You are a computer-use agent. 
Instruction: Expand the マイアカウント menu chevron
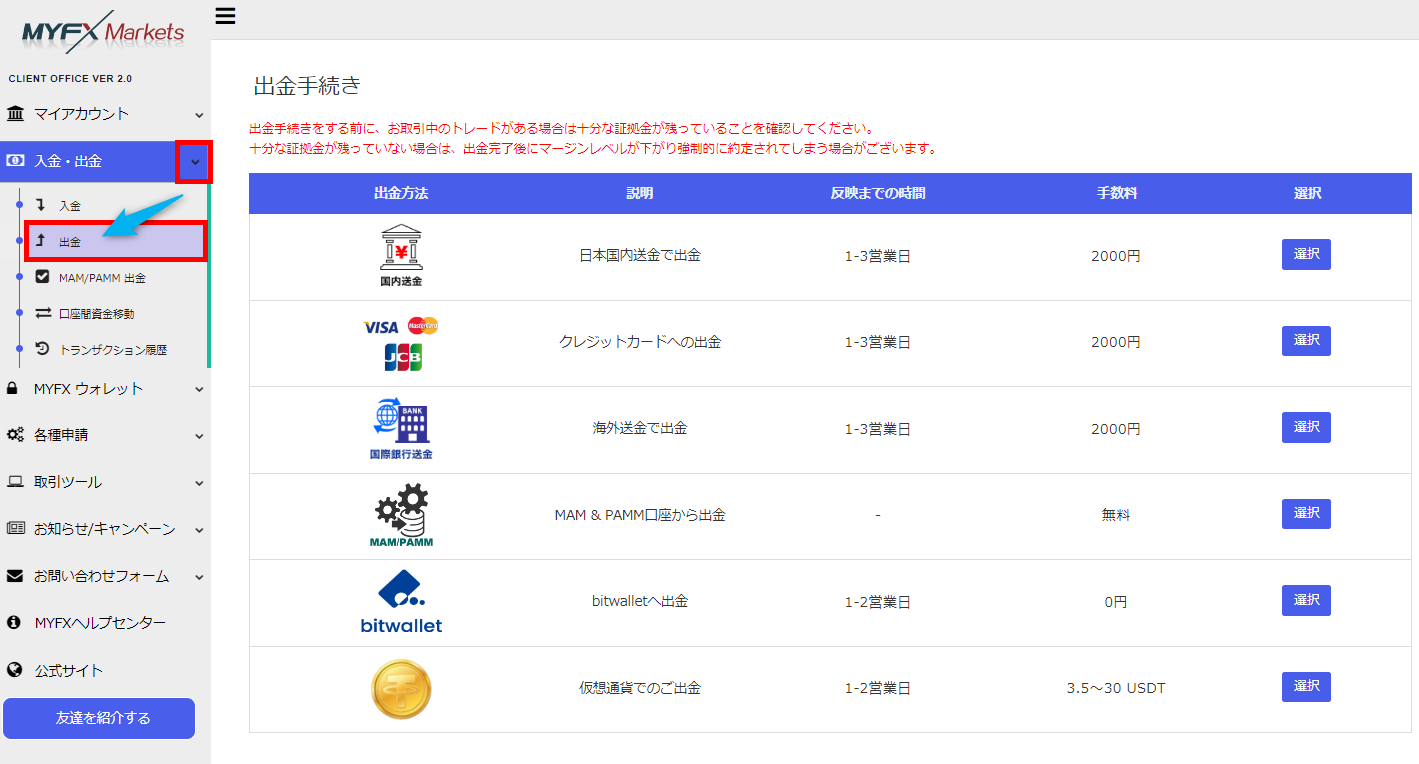[199, 114]
